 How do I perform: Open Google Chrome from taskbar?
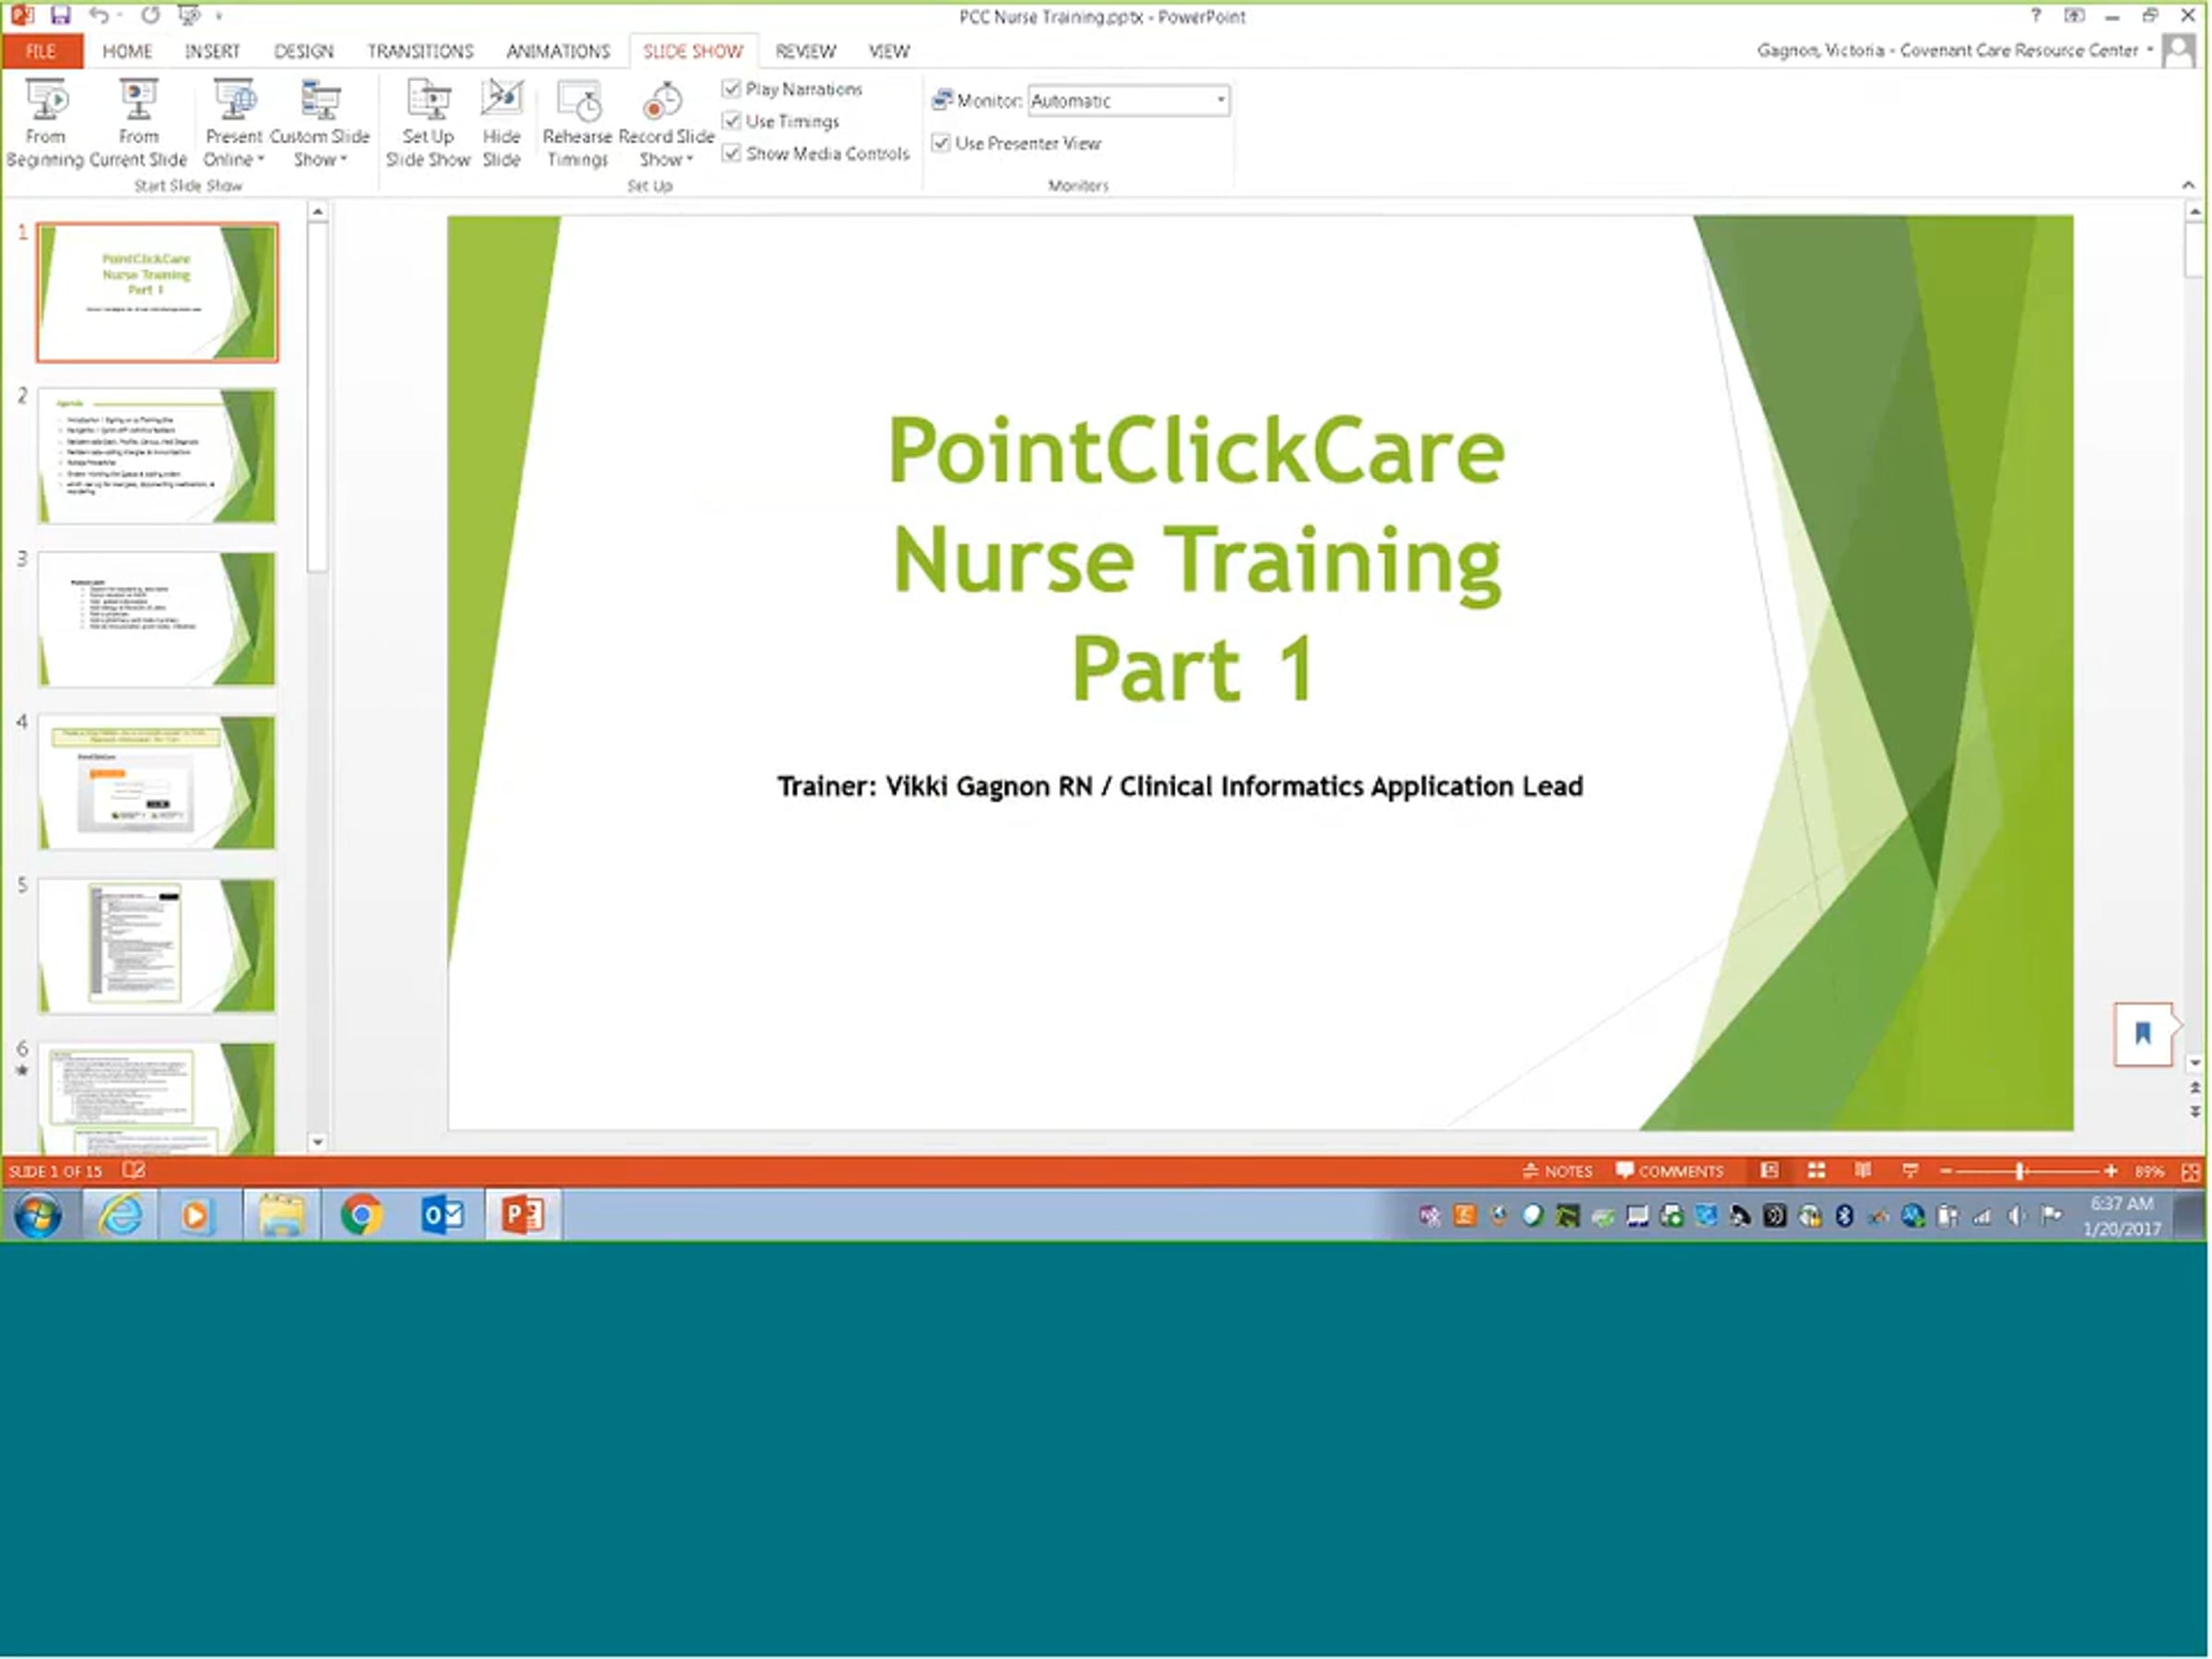(361, 1215)
